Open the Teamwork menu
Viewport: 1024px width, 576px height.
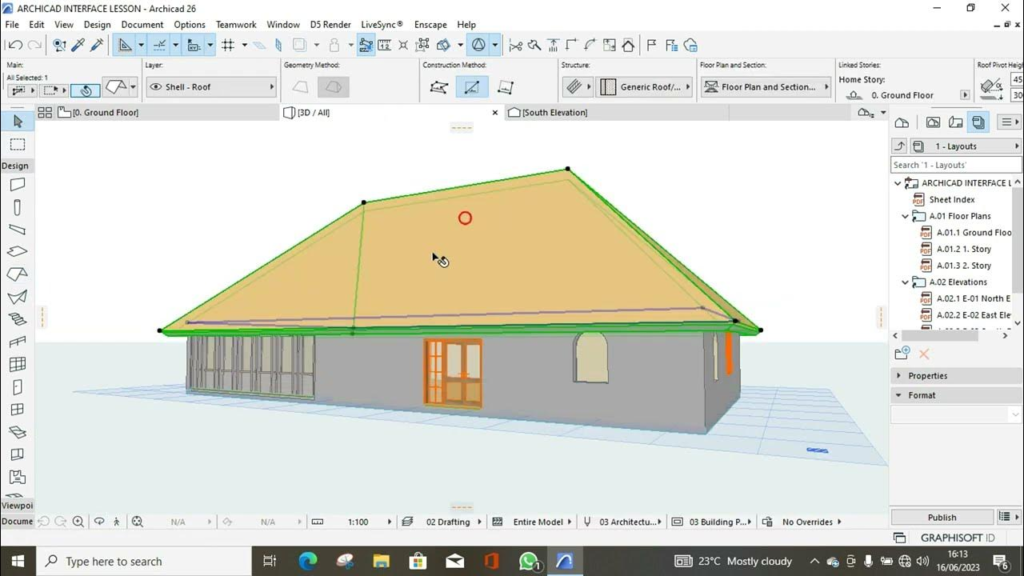[236, 25]
